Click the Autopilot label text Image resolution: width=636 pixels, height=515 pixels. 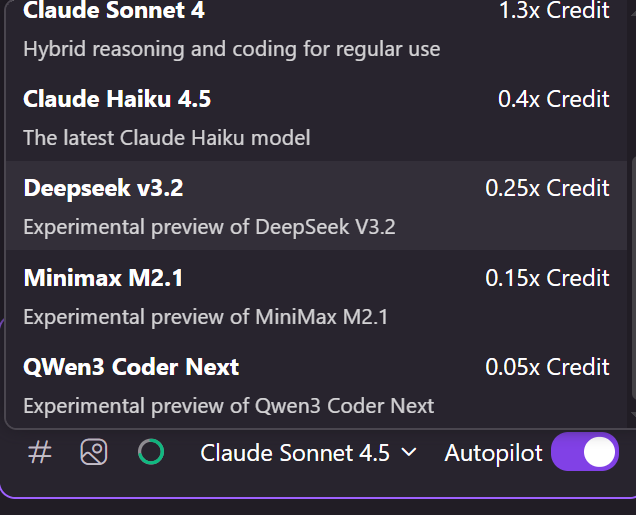click(x=493, y=452)
